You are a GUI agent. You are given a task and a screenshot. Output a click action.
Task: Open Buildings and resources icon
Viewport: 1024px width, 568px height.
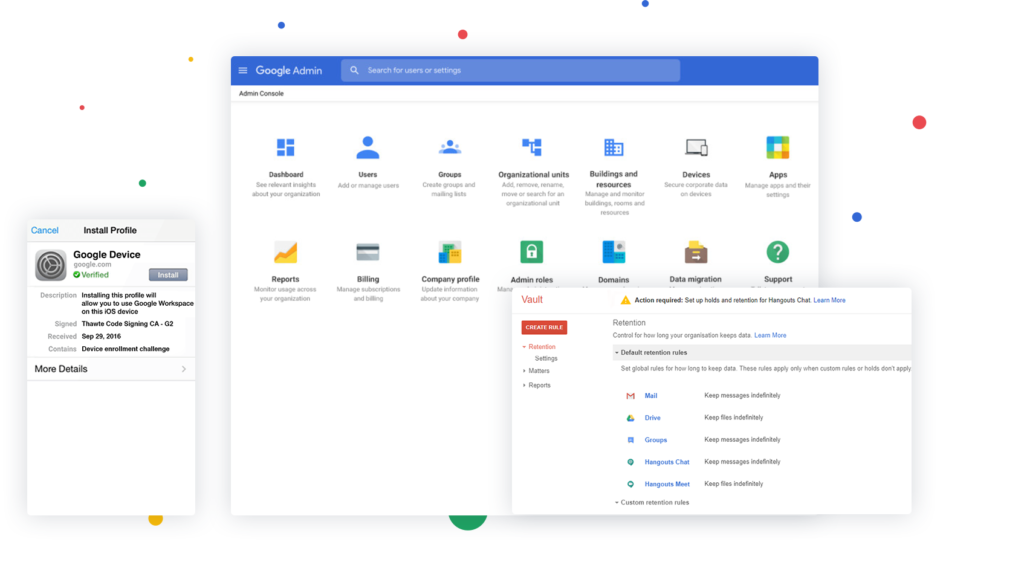click(x=613, y=148)
